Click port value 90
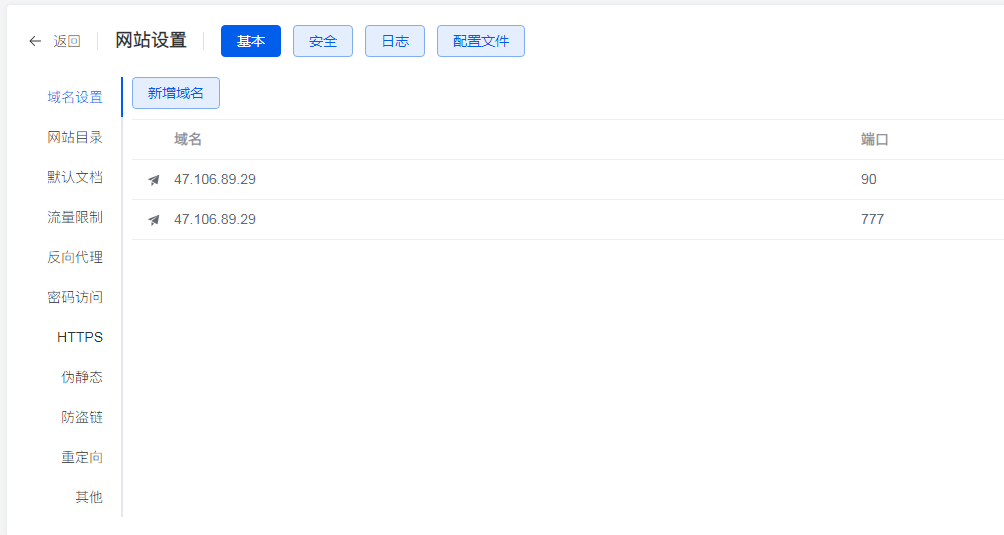 tap(869, 179)
